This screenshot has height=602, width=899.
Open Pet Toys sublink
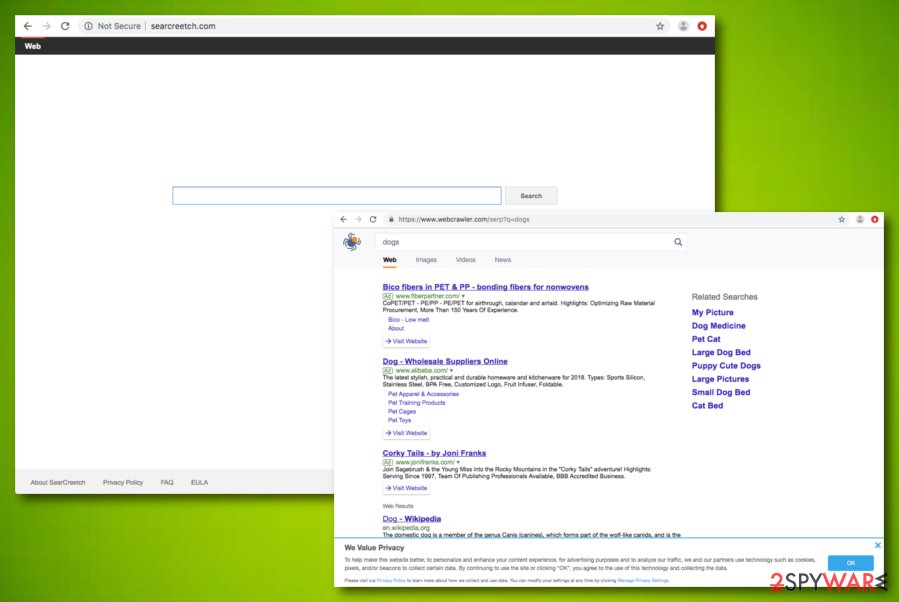[400, 420]
